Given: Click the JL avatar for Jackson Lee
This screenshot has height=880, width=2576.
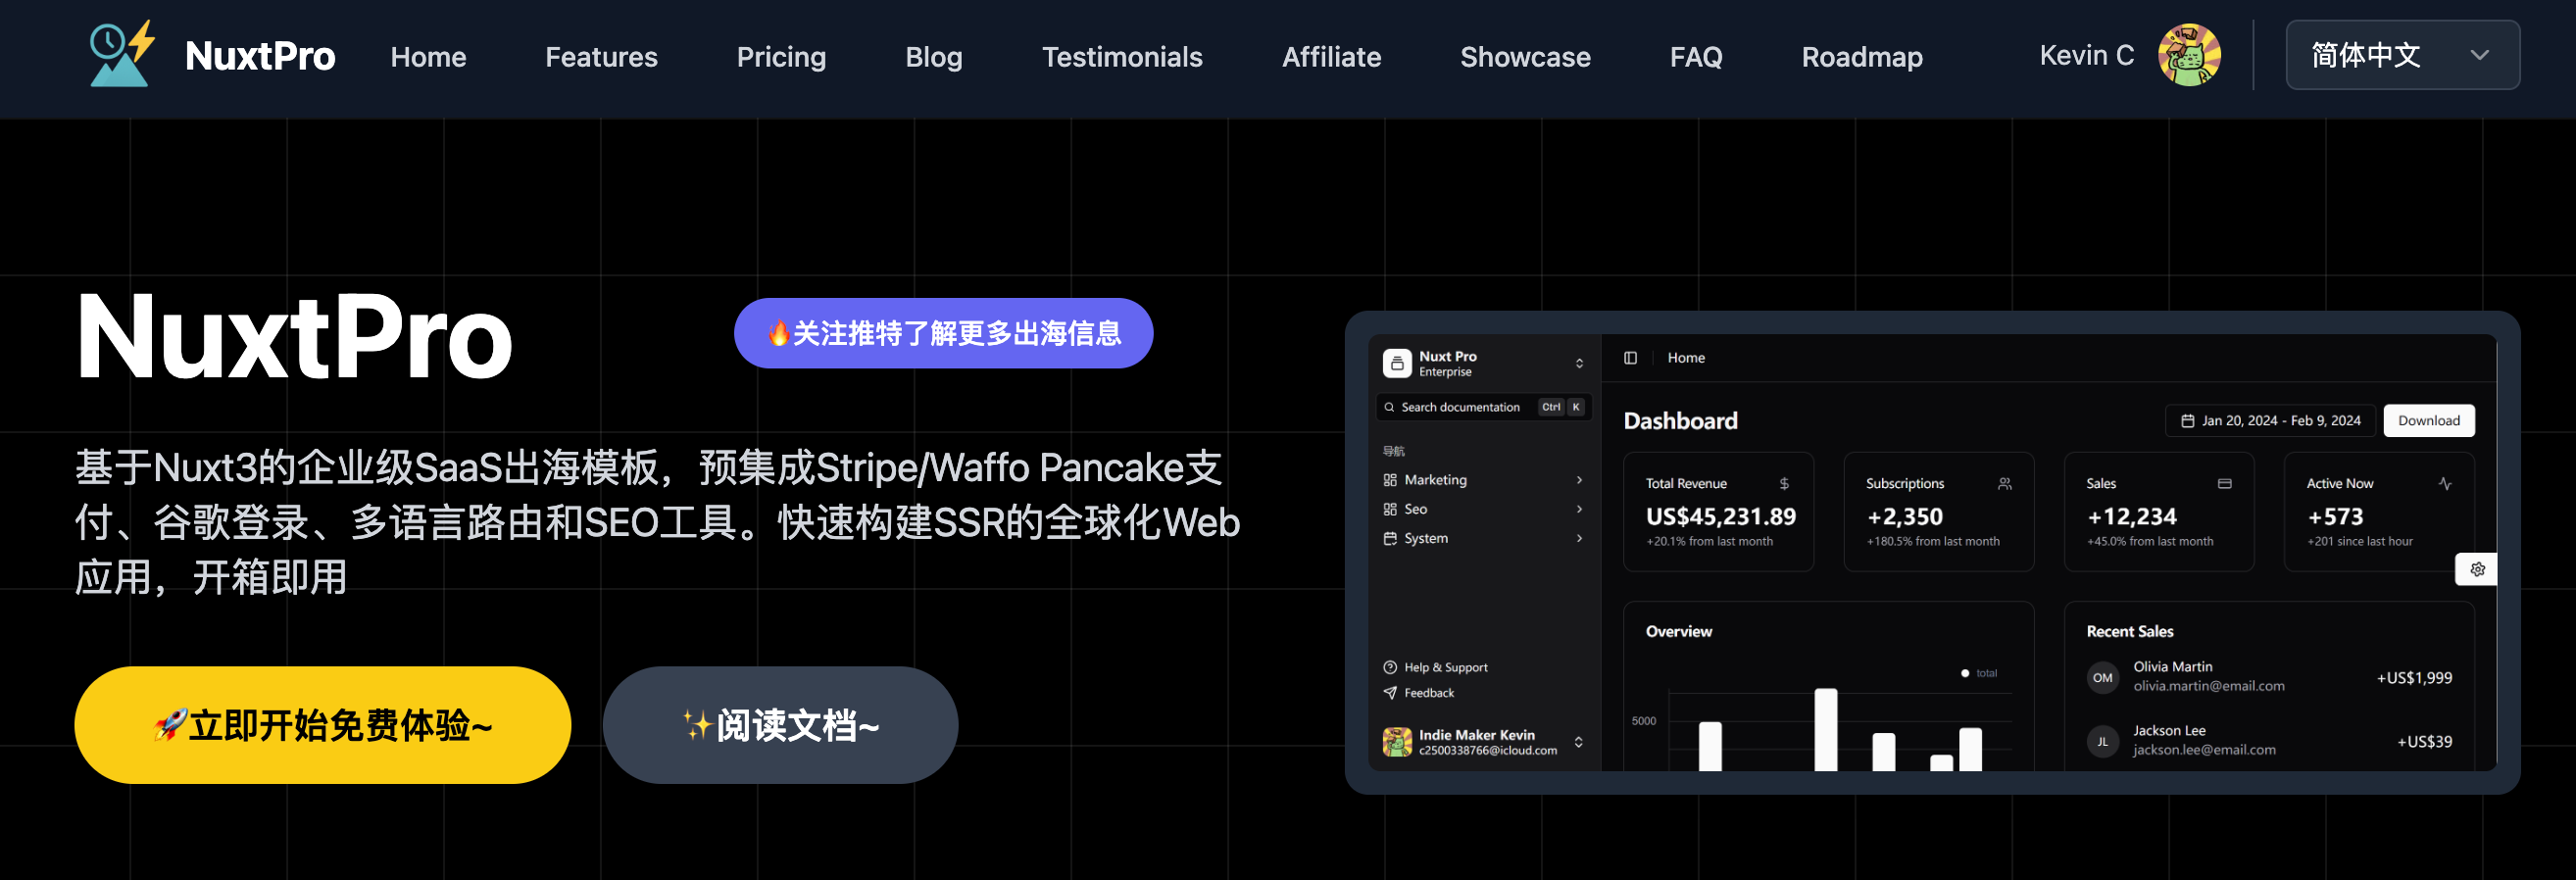Looking at the screenshot, I should (x=2103, y=741).
